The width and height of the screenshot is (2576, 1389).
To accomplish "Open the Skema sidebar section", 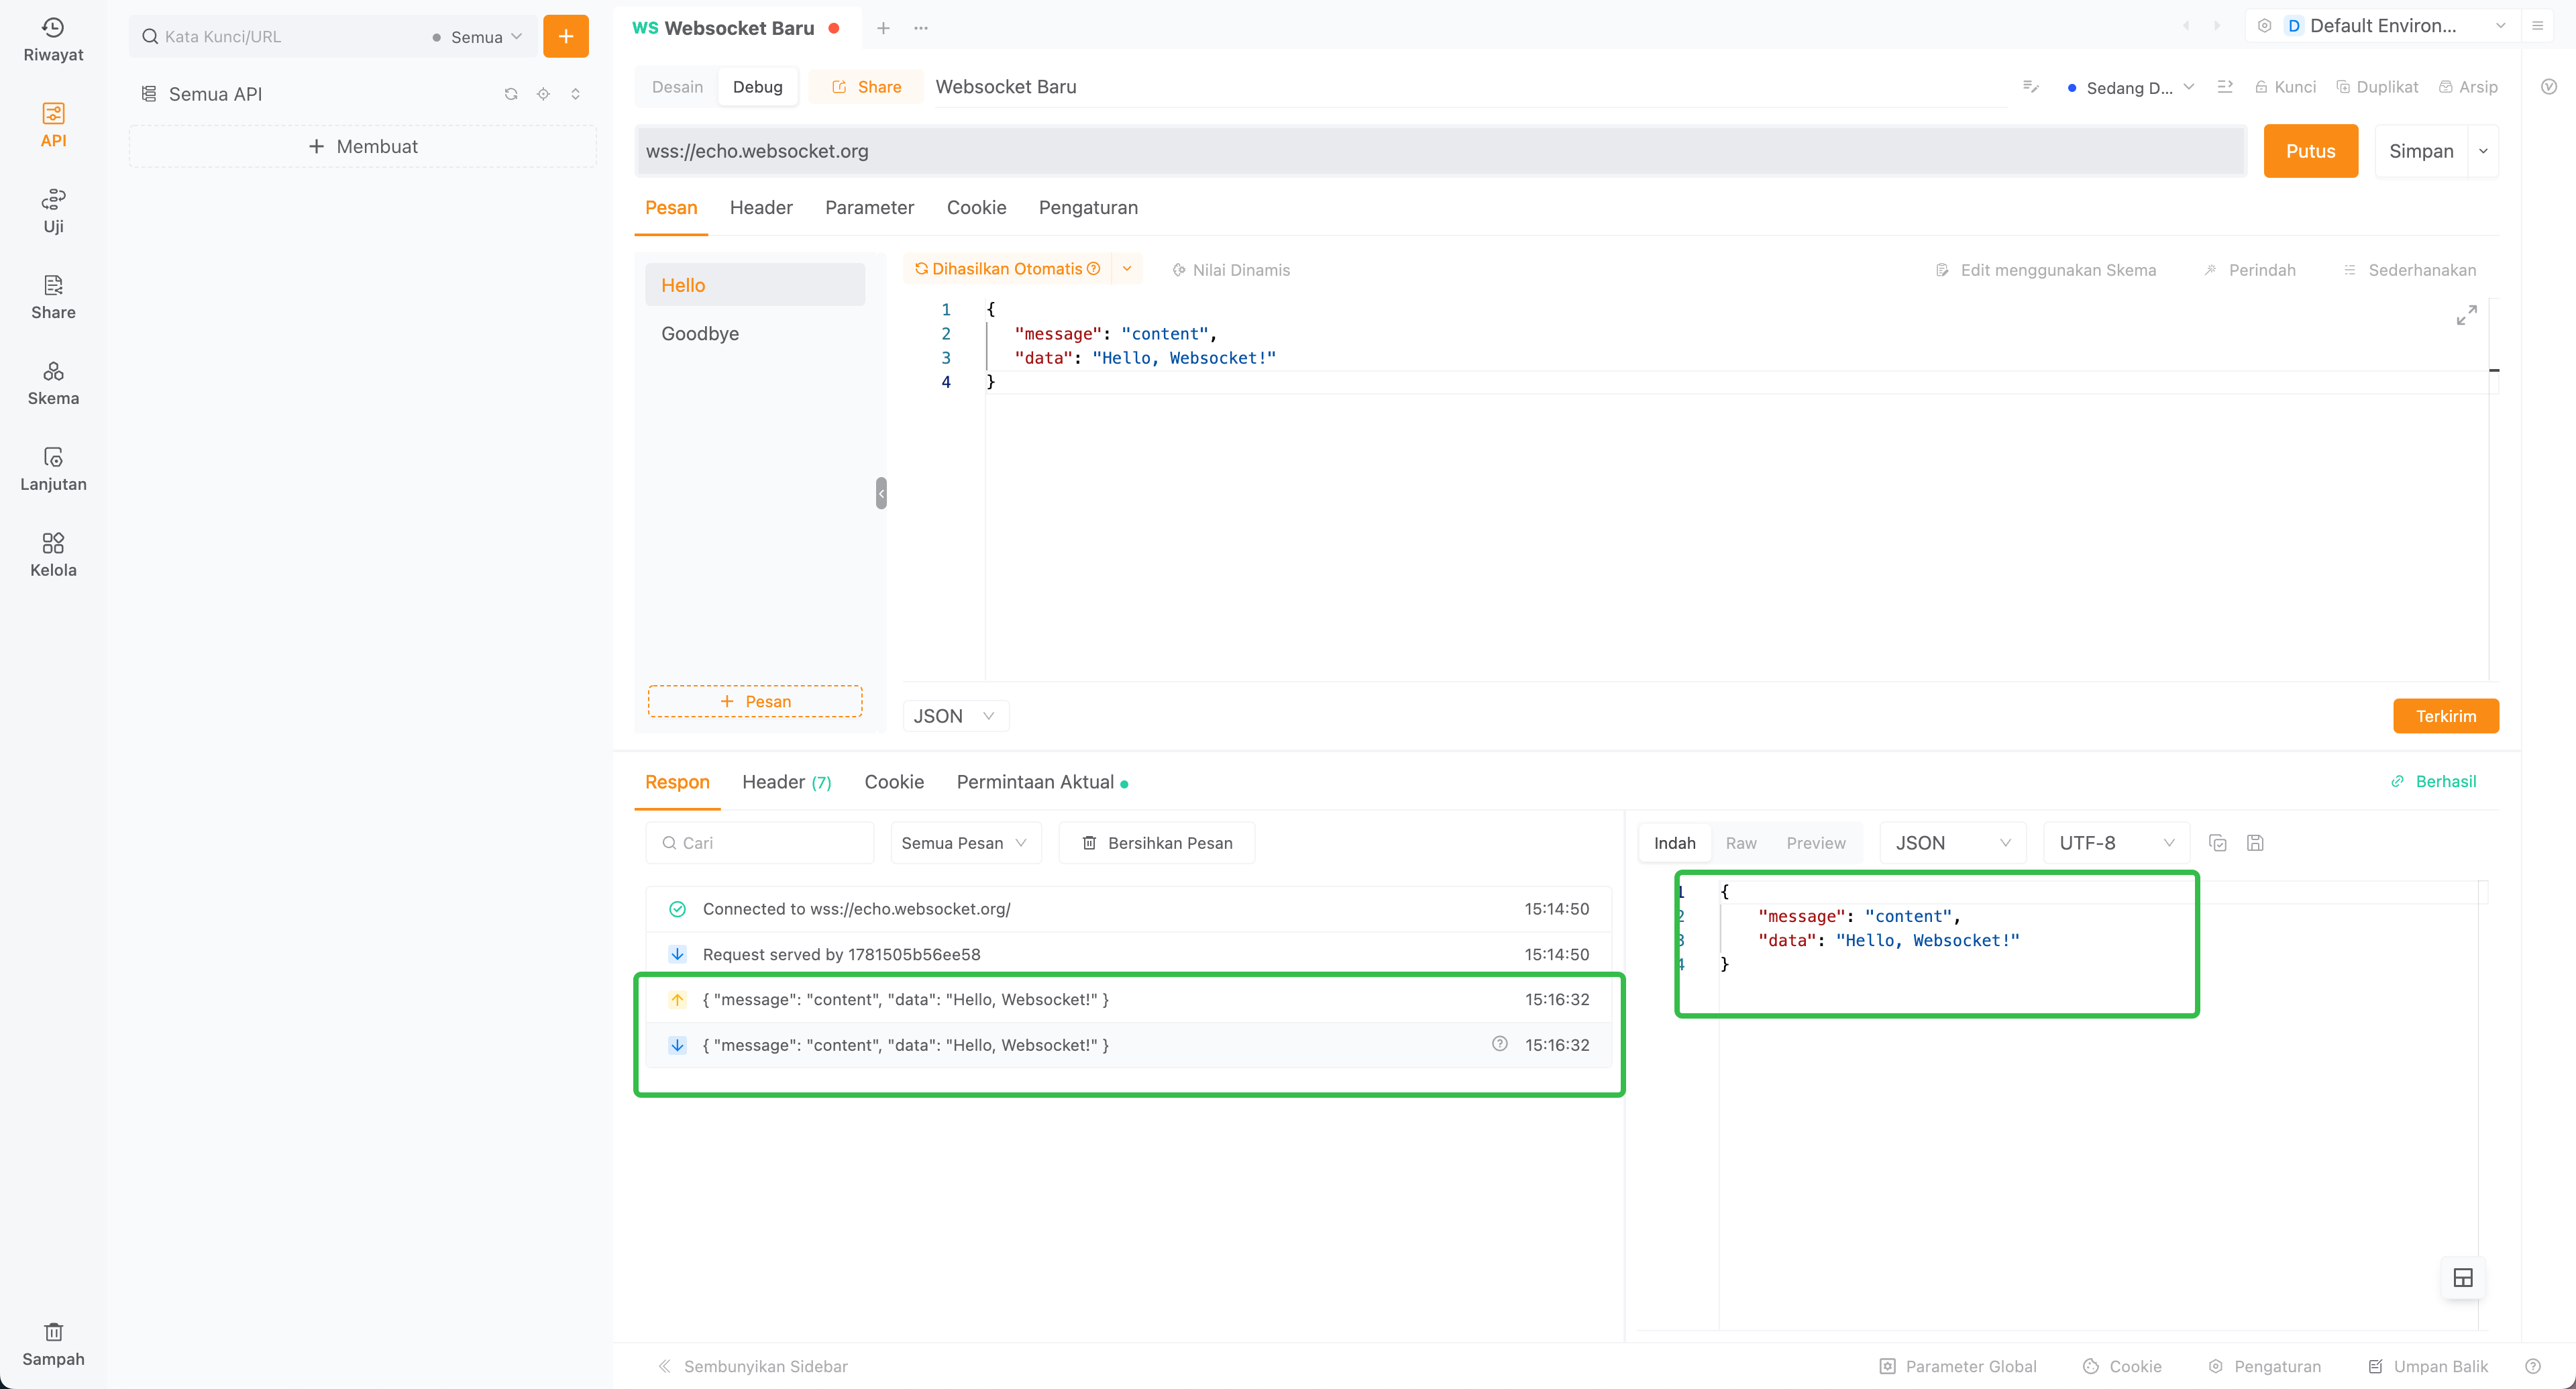I will pos(53,384).
